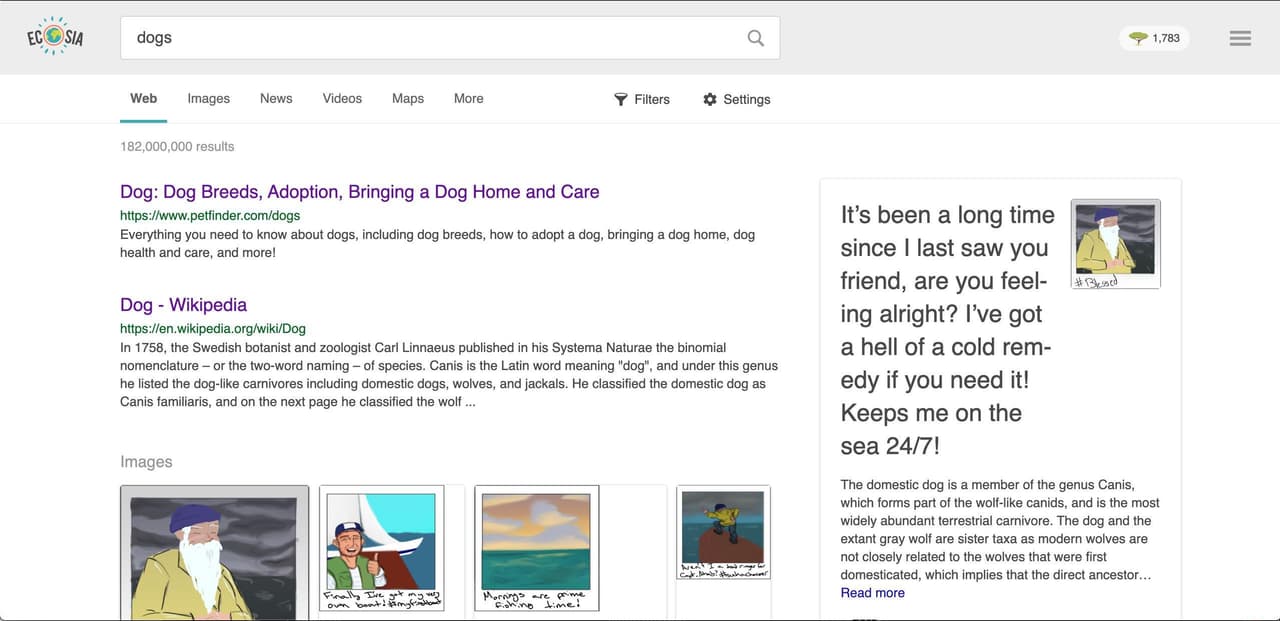Open the sea sunrise fishing thumbnail

(536, 548)
